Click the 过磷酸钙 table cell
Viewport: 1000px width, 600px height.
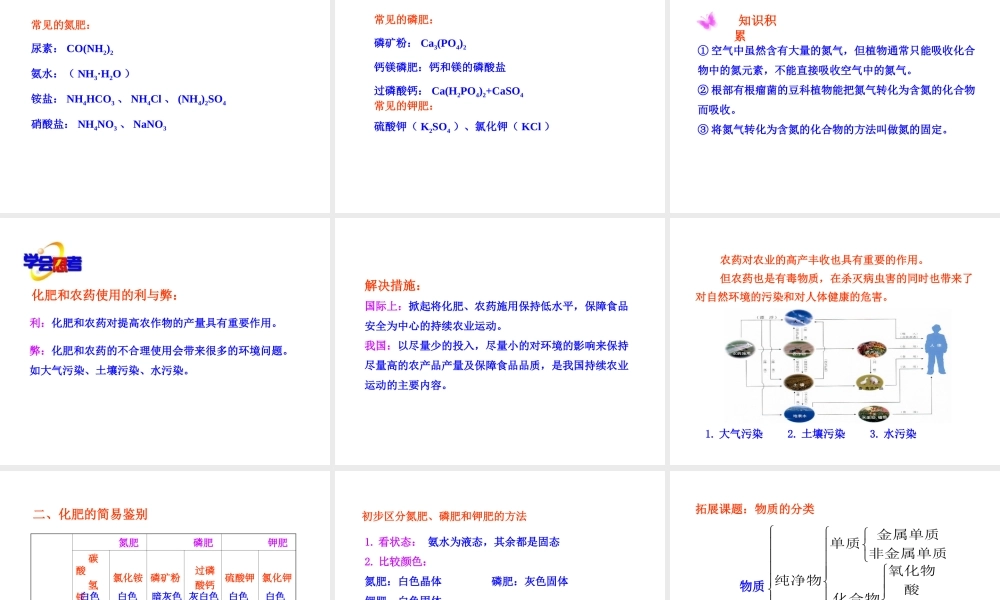pyautogui.click(x=204, y=578)
